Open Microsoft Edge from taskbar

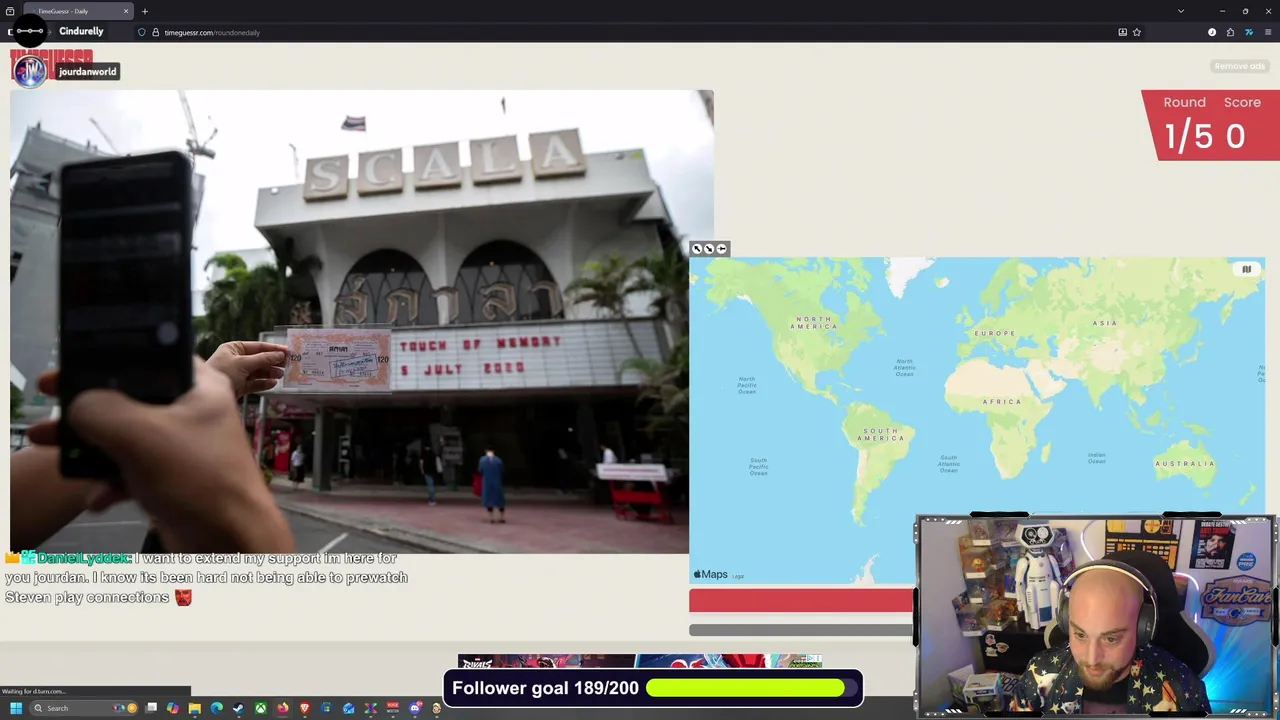coord(216,708)
